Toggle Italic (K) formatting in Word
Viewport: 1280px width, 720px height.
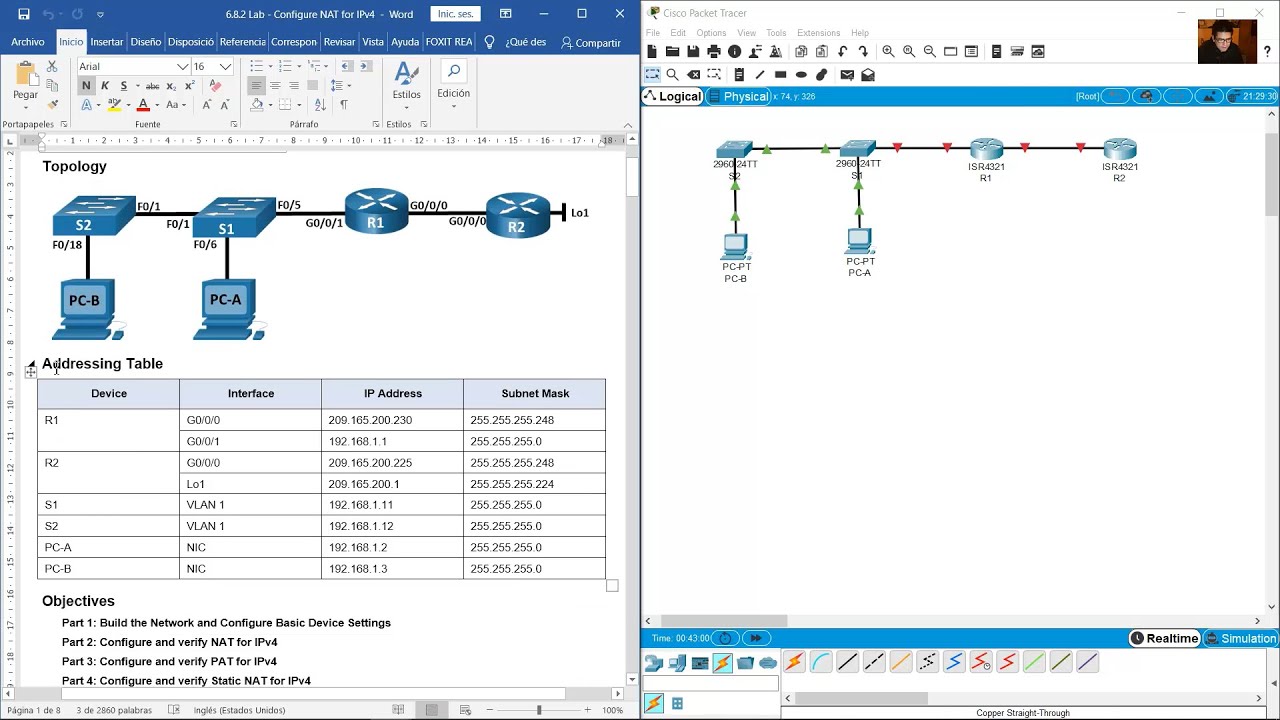tap(105, 85)
